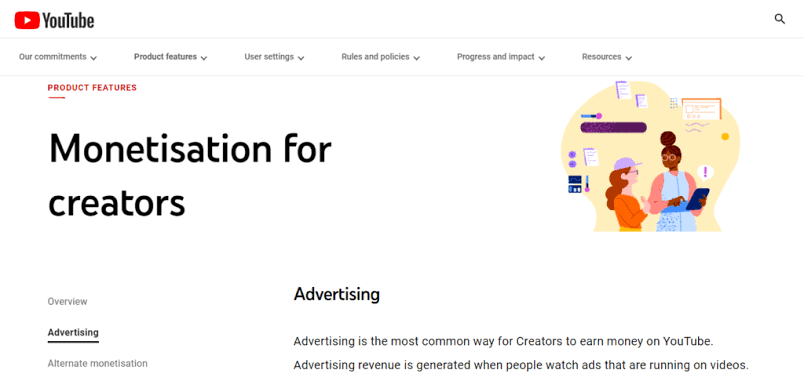Open the search magnifier icon

pyautogui.click(x=779, y=19)
